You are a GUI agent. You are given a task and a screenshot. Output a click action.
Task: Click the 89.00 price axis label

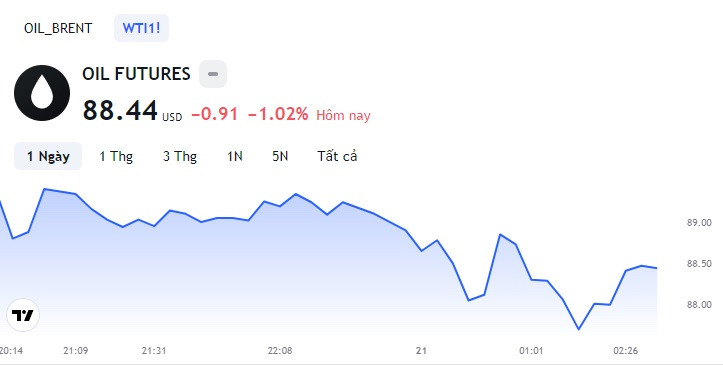point(699,223)
